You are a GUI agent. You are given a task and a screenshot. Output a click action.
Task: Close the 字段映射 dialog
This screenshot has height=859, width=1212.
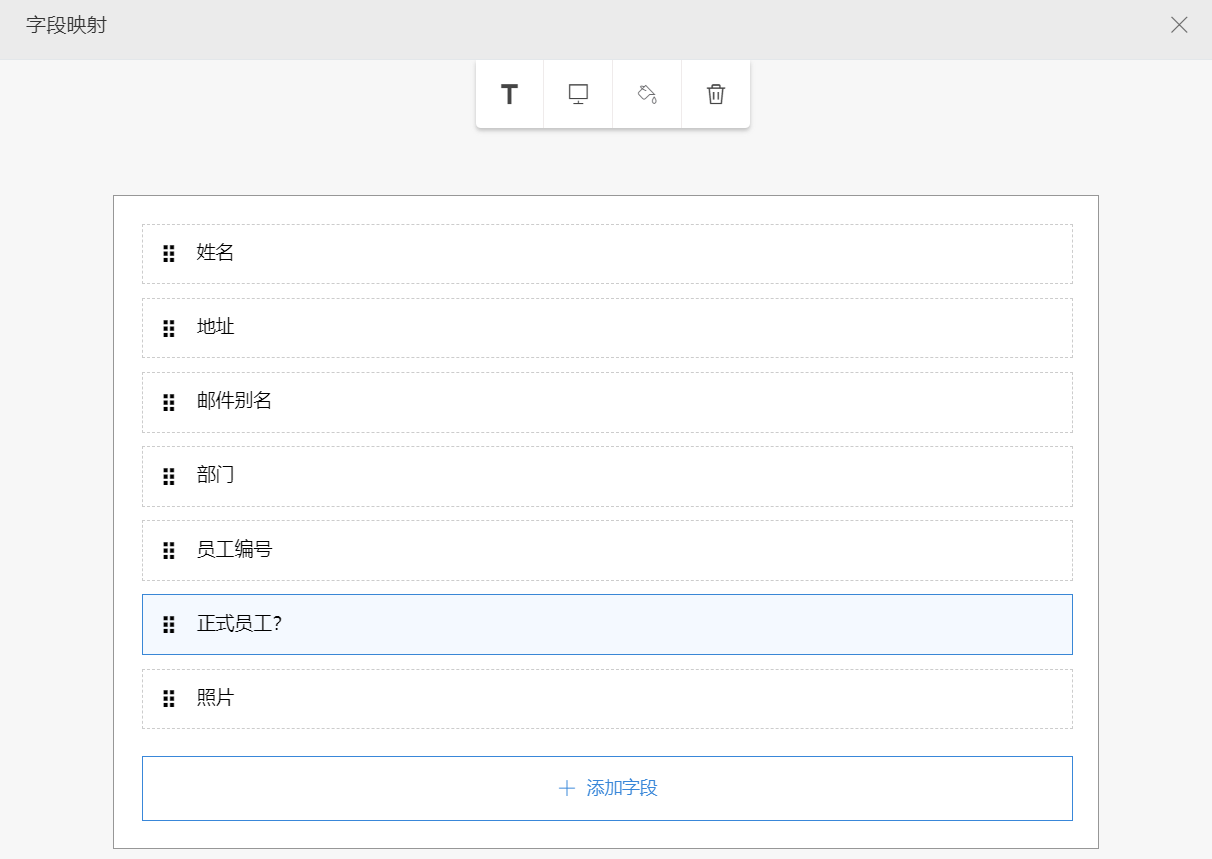coord(1179,25)
